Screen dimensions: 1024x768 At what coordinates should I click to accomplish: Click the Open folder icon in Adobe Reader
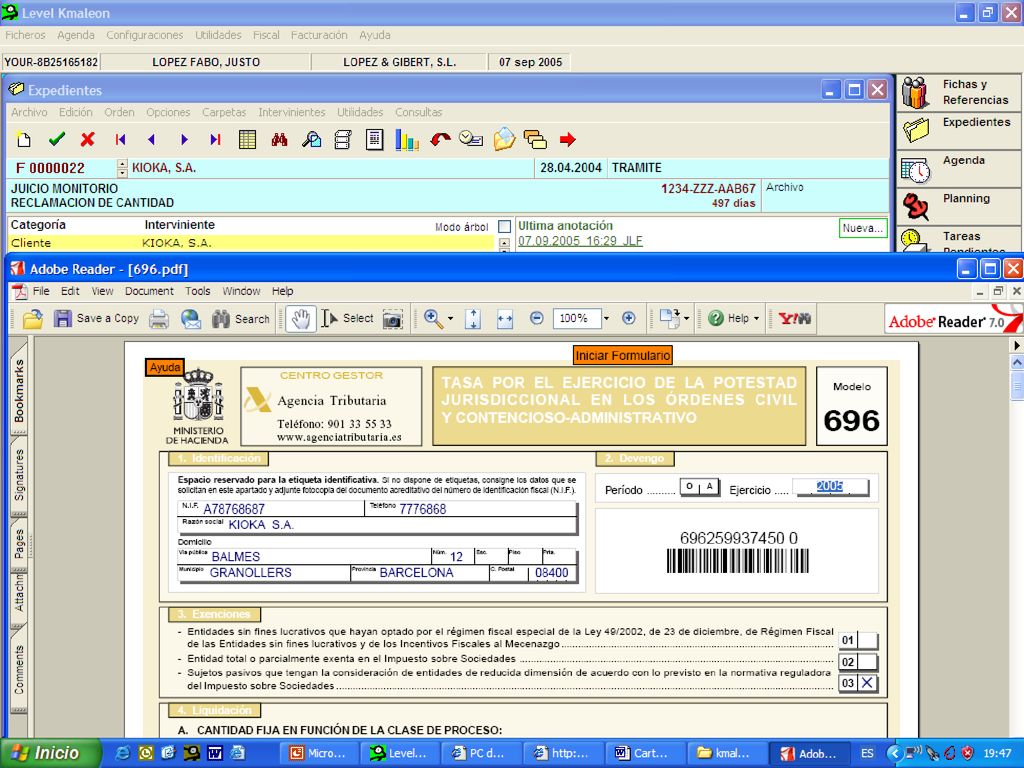point(33,319)
